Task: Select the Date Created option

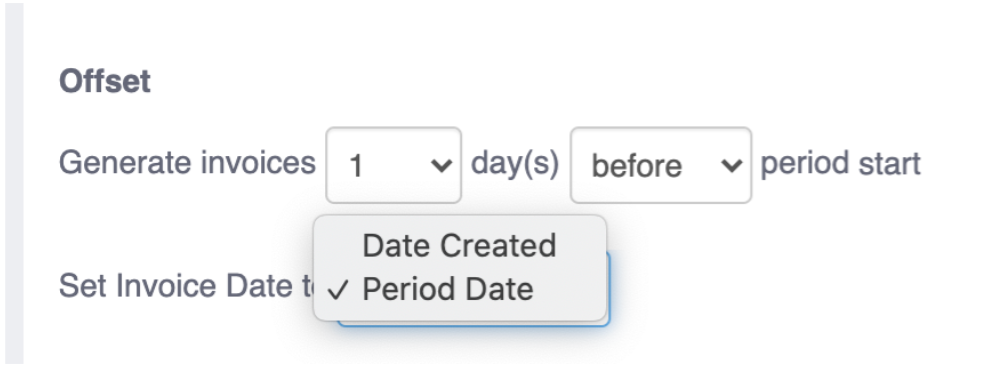Action: 460,246
